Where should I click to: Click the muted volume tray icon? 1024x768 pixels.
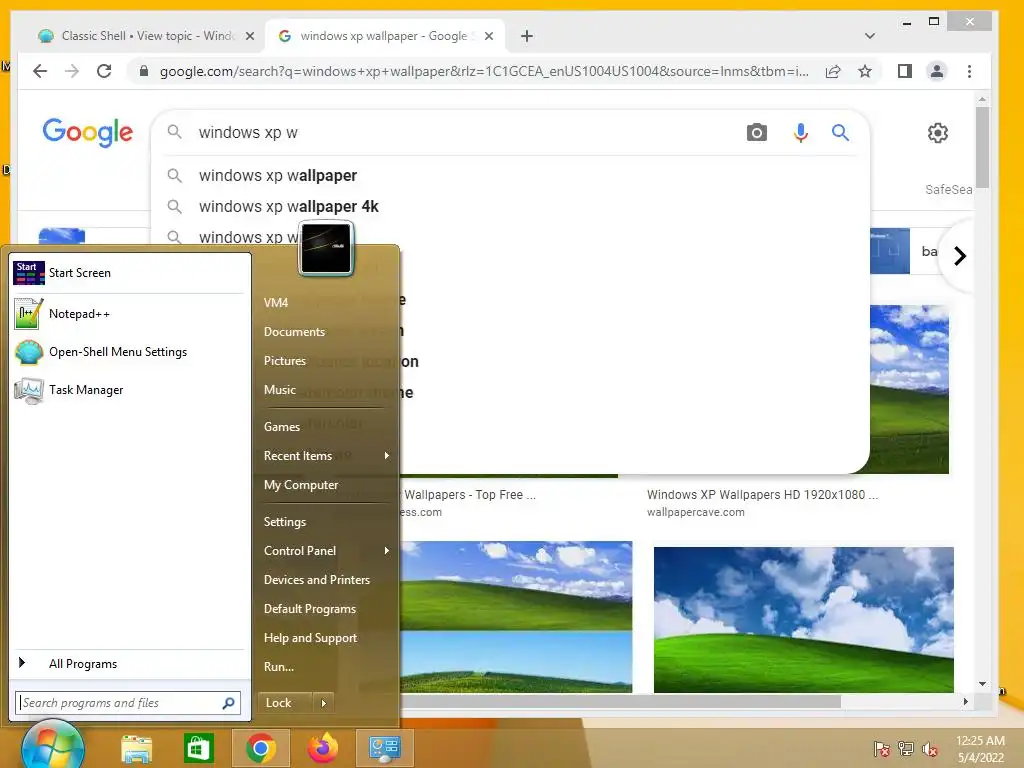pos(930,748)
